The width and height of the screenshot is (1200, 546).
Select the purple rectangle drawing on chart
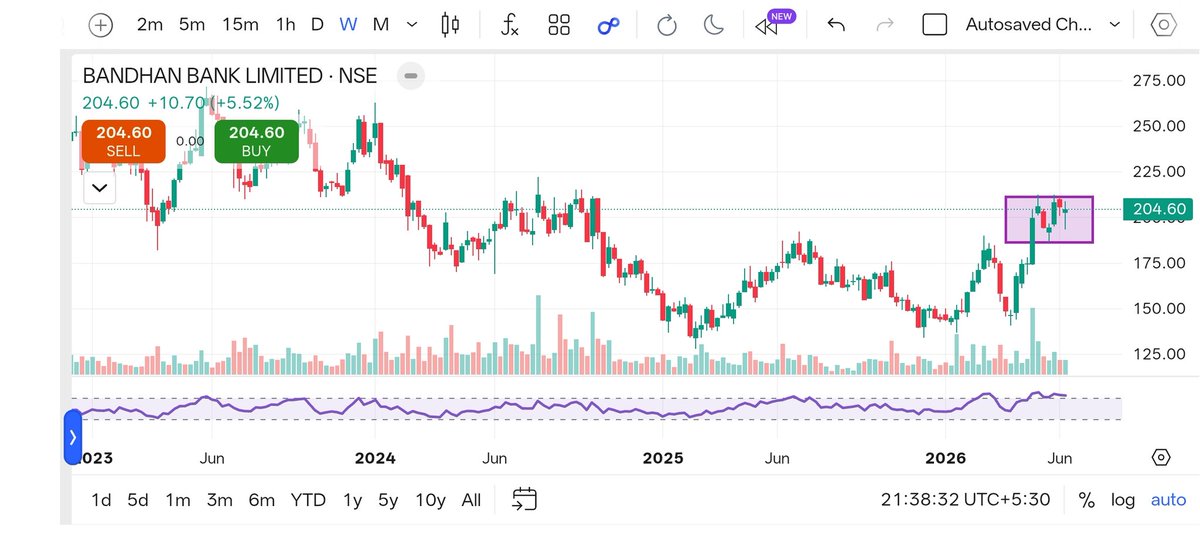coord(1049,219)
